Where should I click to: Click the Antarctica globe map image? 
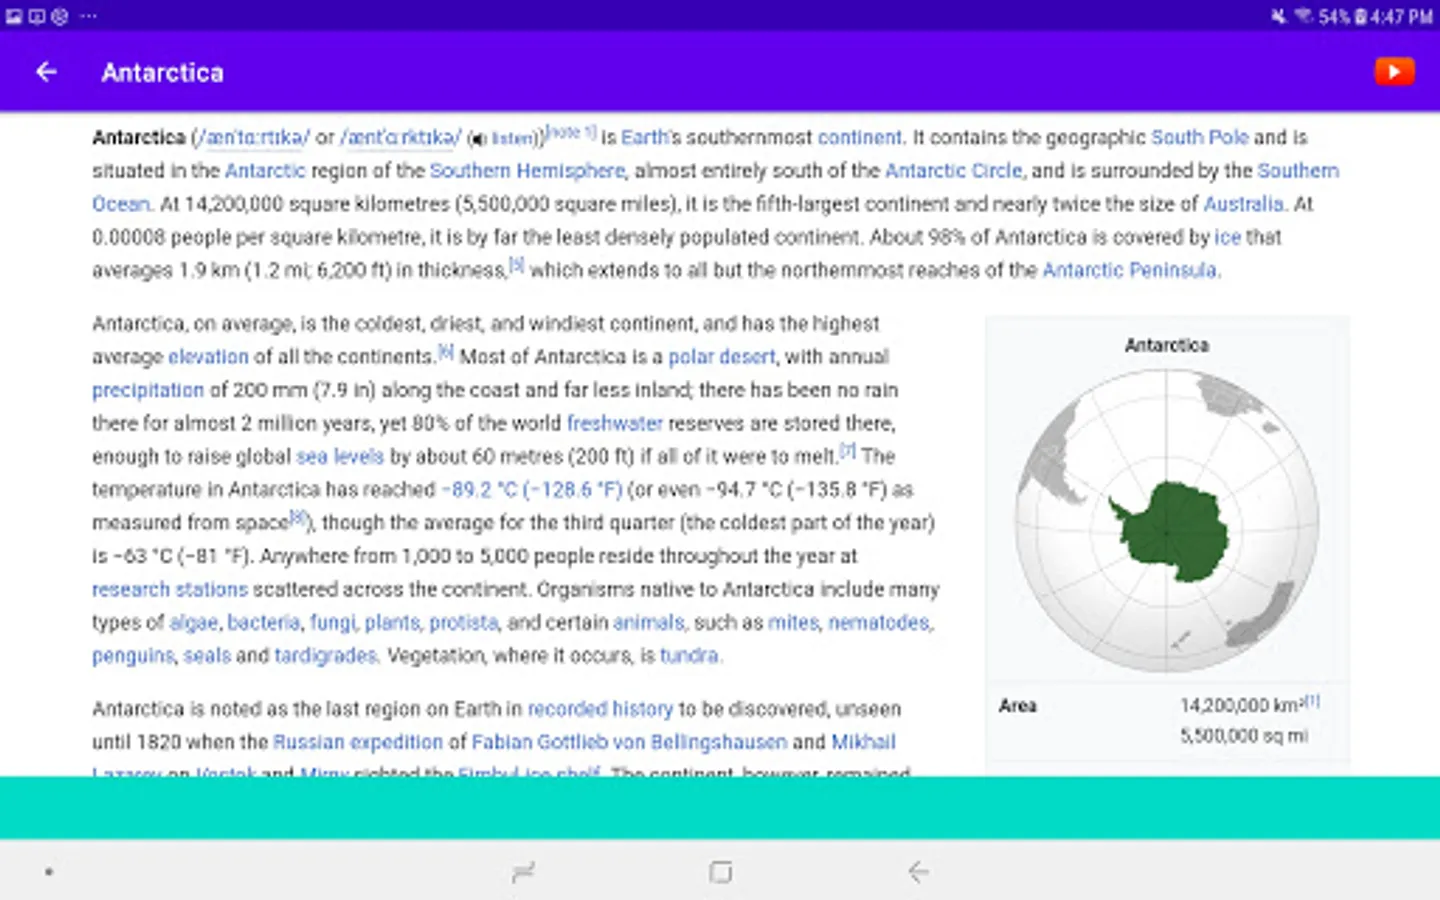coord(1166,520)
